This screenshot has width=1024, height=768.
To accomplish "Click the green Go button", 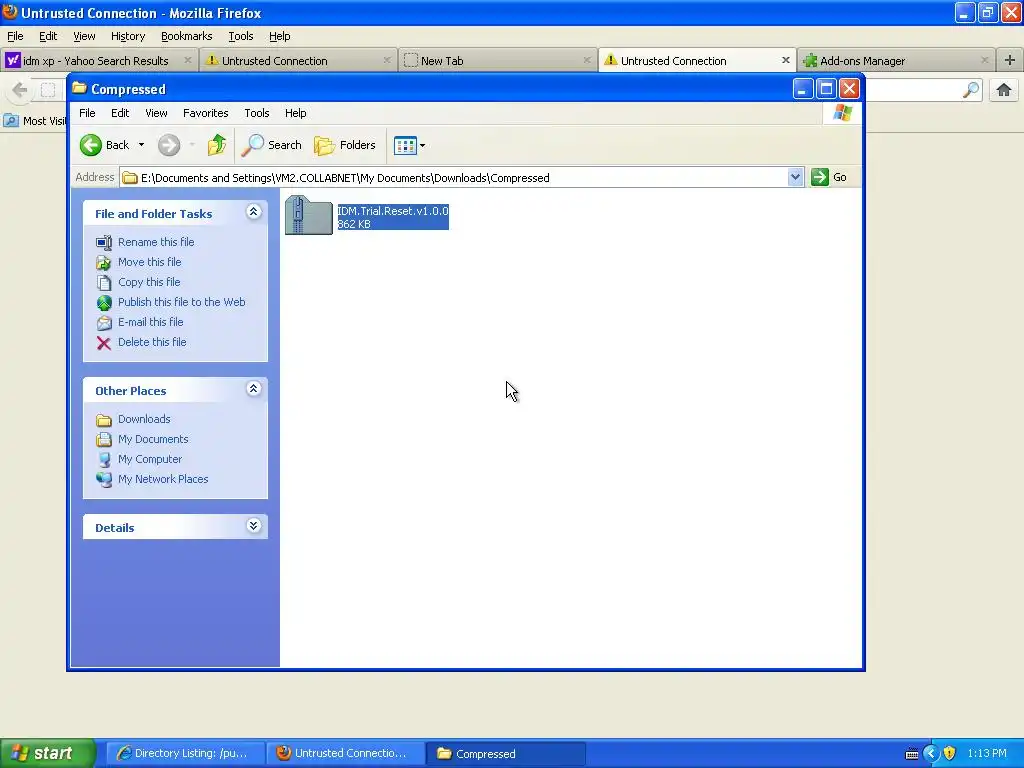I will pyautogui.click(x=829, y=177).
